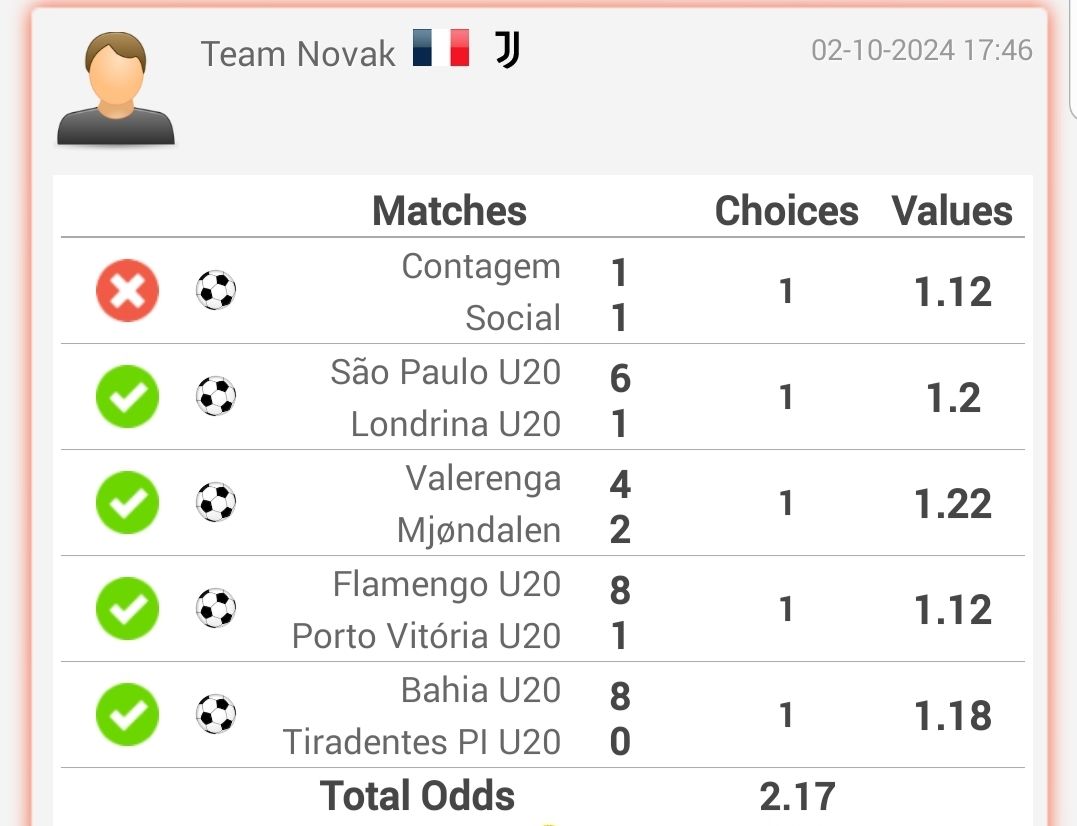The width and height of the screenshot is (1077, 826).
Task: Click soccer ball icon in Bahia U20 row
Action: point(216,715)
